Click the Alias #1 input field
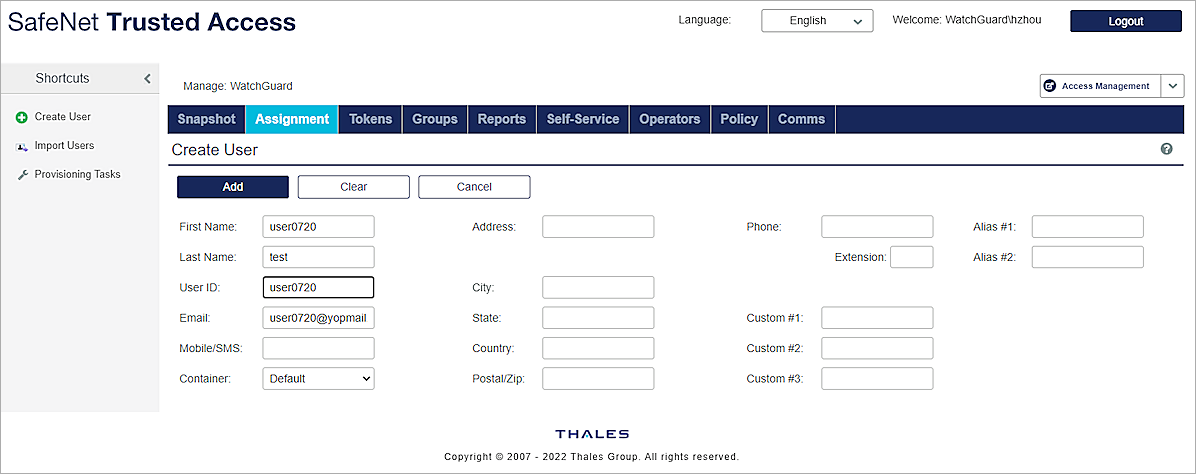This screenshot has height=474, width=1196. click(x=1088, y=227)
